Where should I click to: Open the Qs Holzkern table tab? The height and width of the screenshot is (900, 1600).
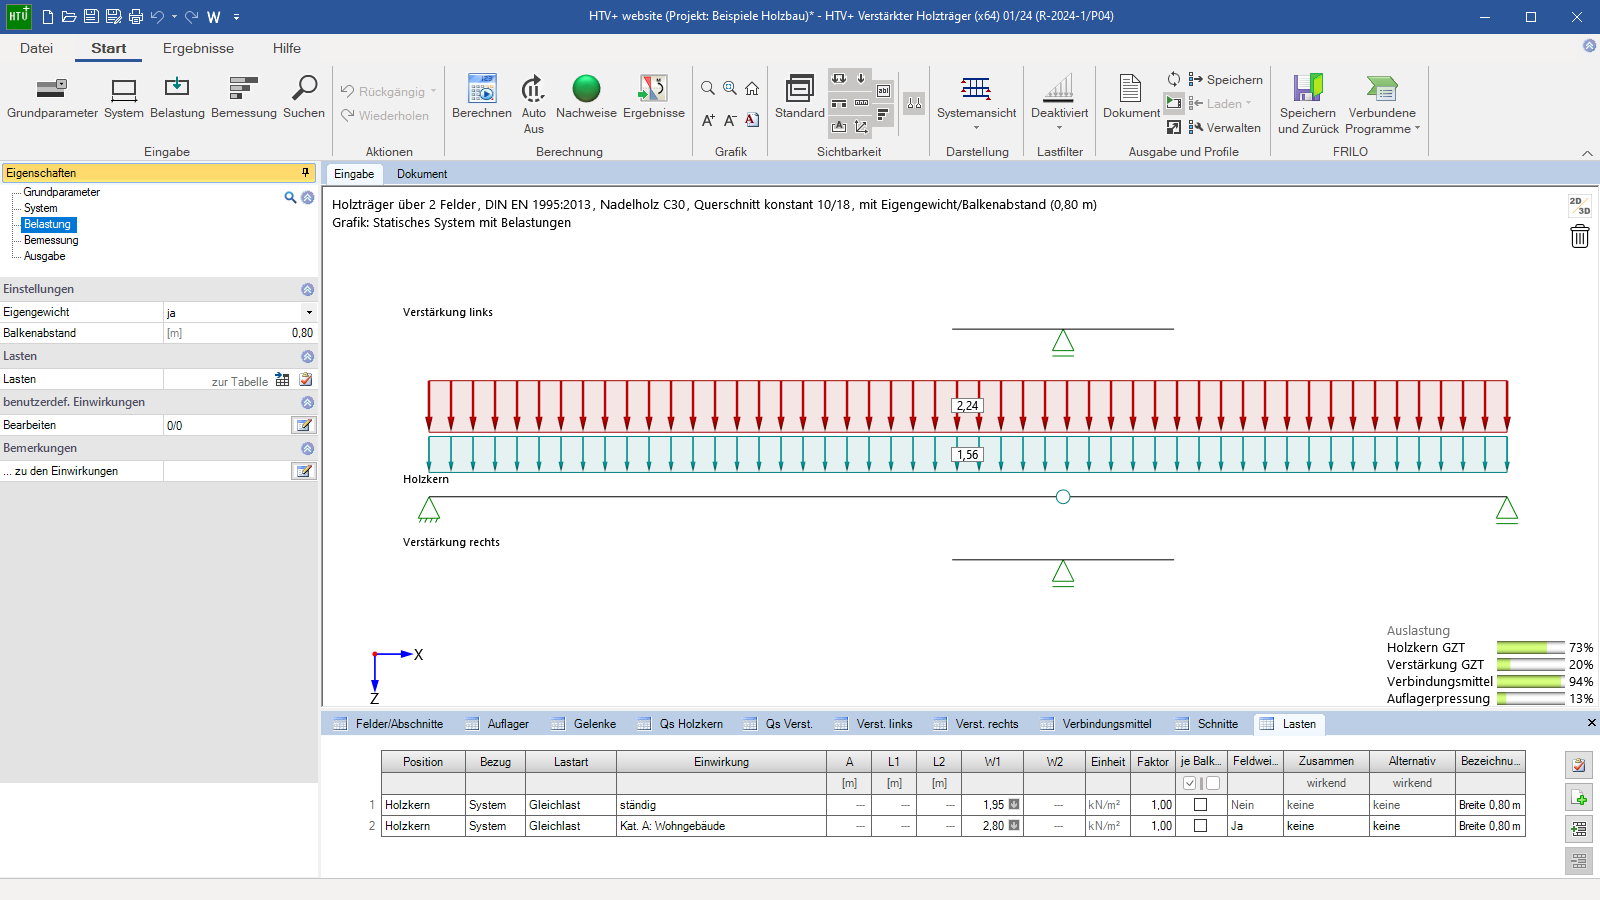click(x=680, y=724)
